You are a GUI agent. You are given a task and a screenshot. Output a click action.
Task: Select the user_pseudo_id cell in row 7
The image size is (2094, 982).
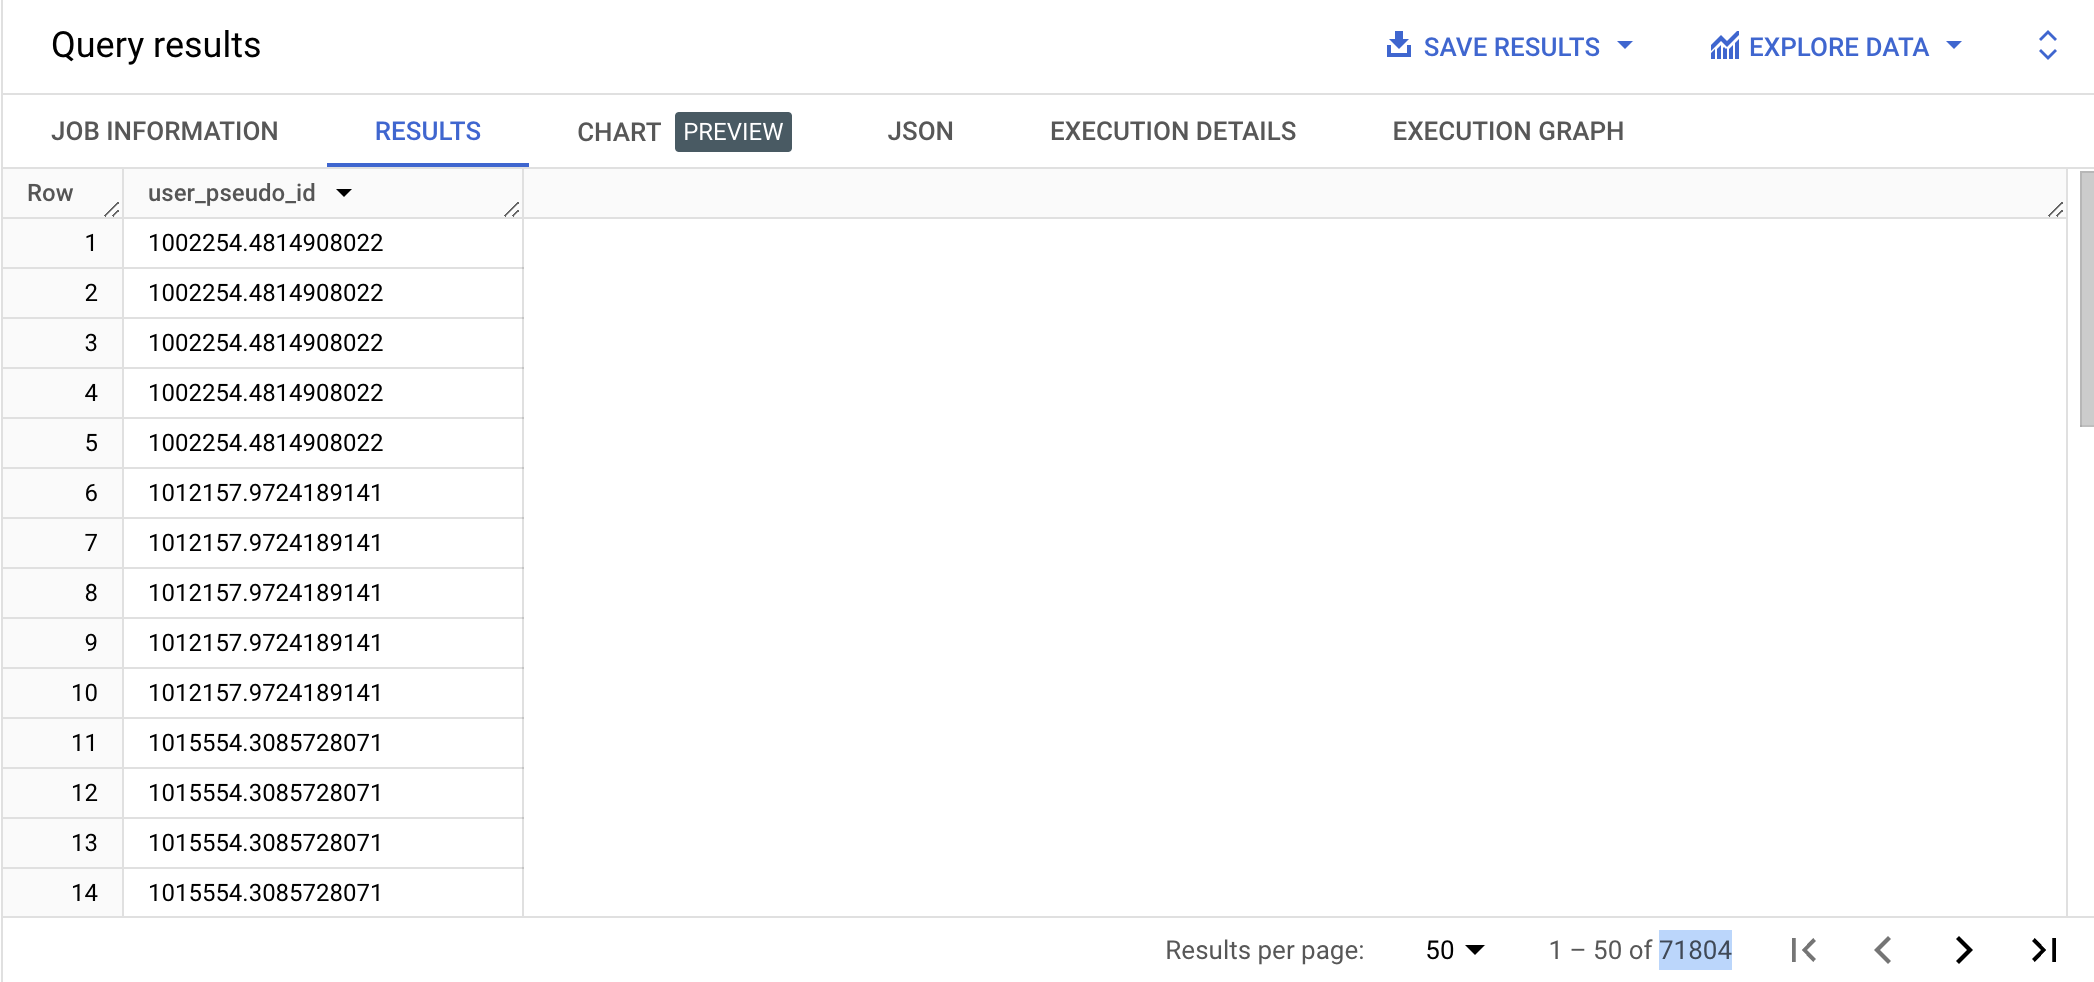click(323, 543)
